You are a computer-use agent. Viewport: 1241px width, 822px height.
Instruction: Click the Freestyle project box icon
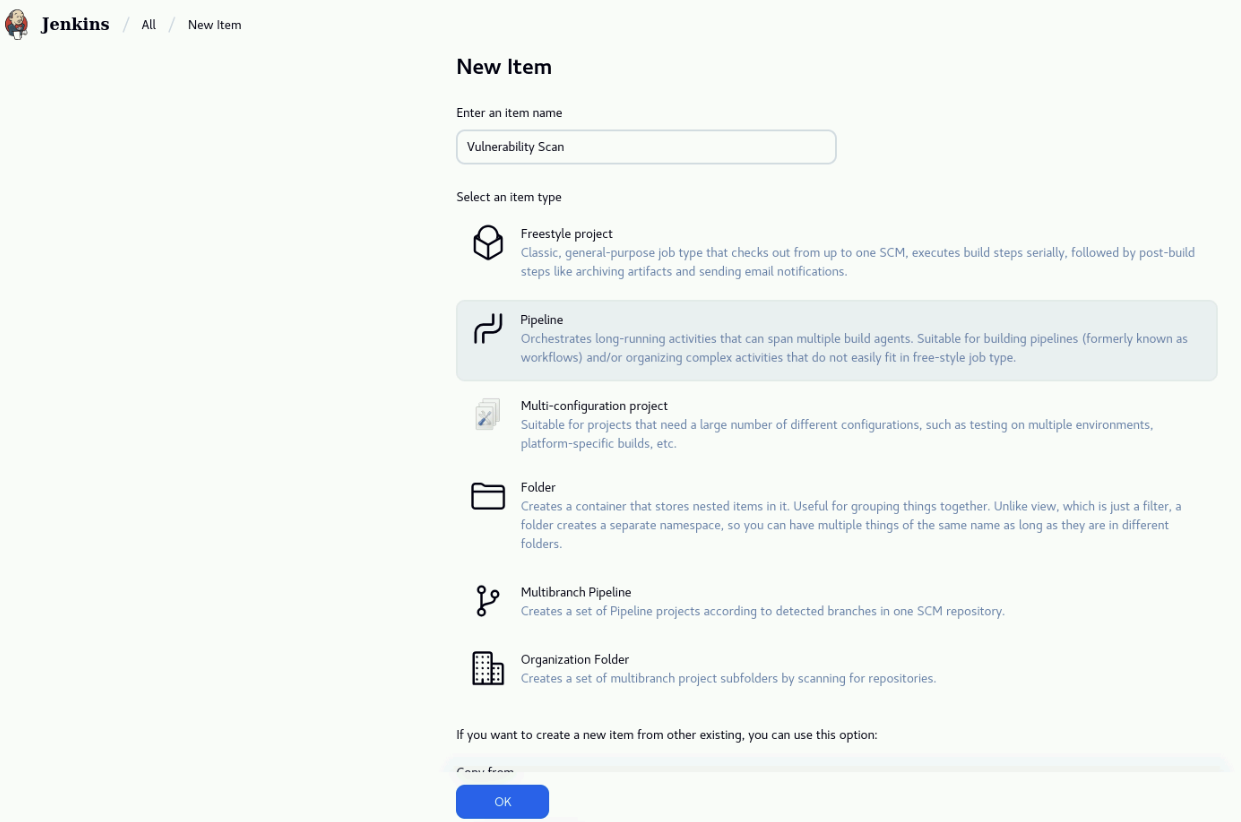pyautogui.click(x=488, y=243)
